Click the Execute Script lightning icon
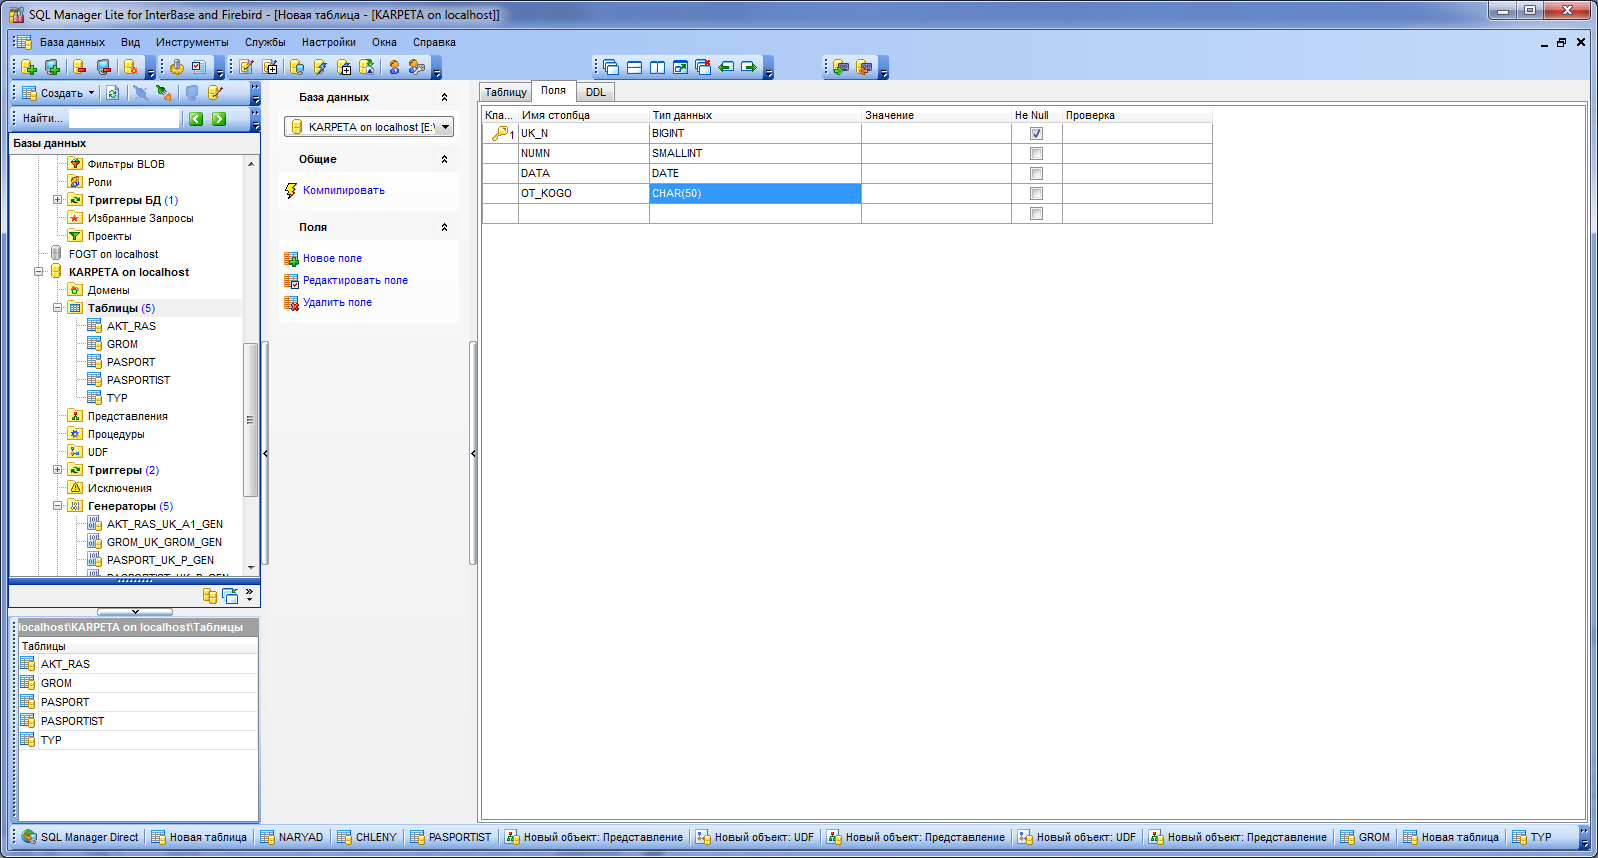The image size is (1598, 858). [320, 67]
